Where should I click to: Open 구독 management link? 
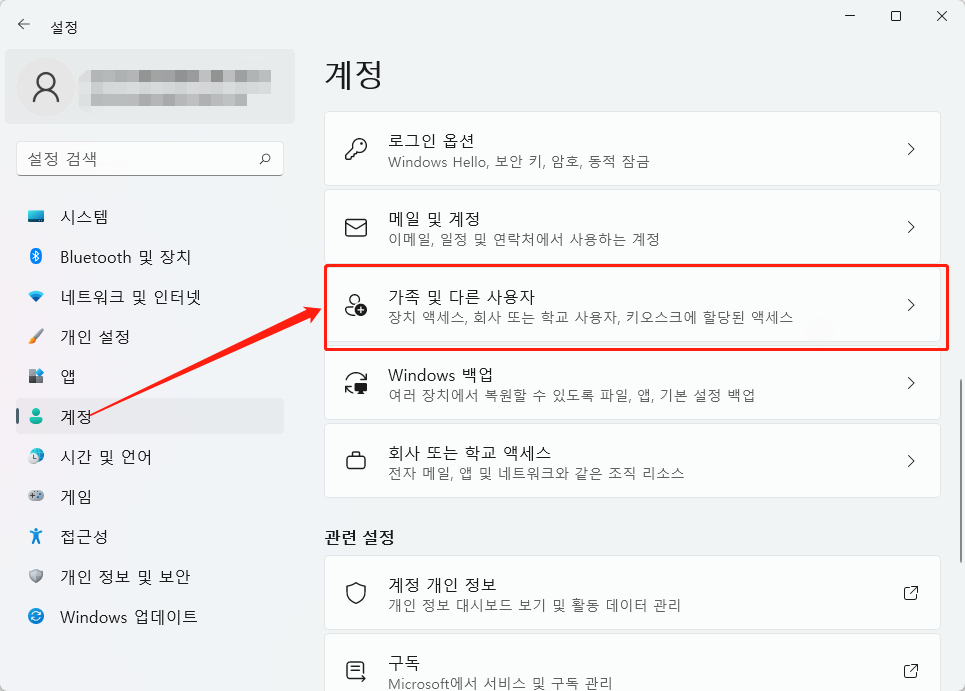630,670
